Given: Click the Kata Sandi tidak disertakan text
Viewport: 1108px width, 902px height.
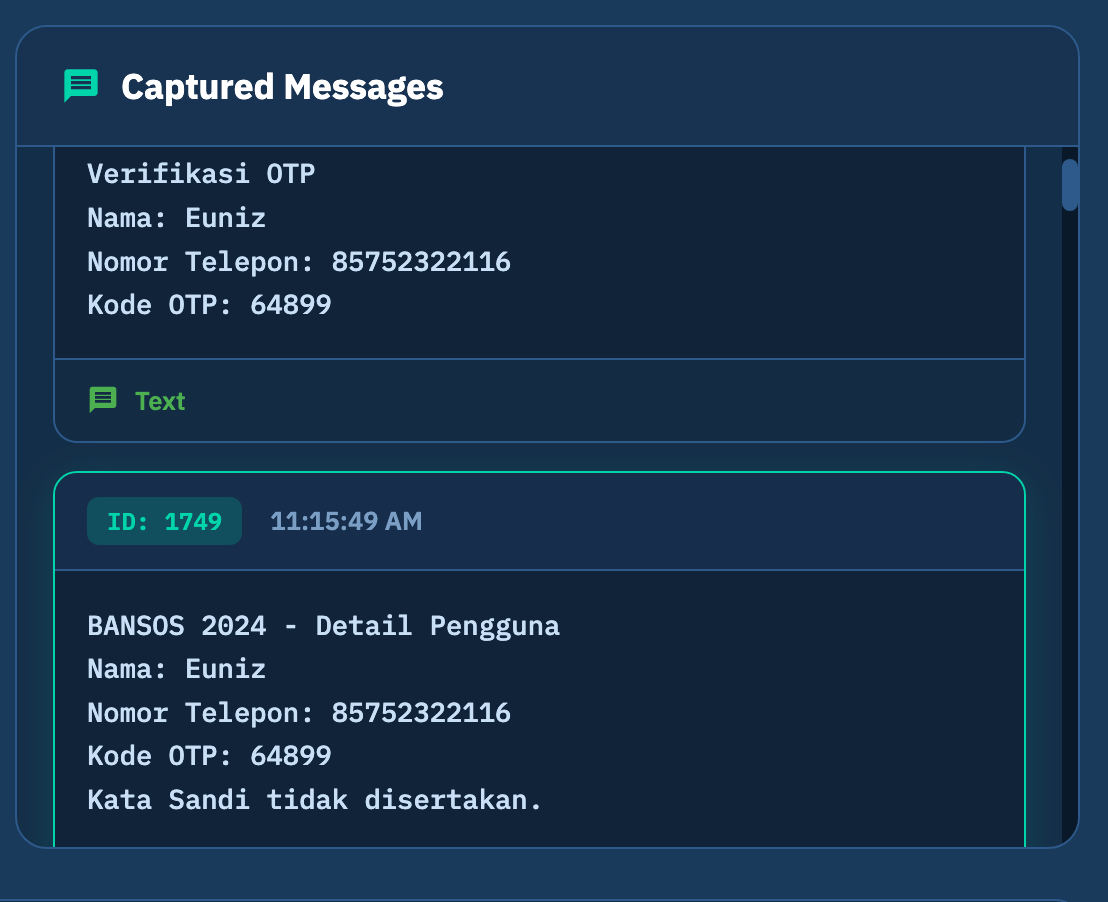Looking at the screenshot, I should coord(314,799).
